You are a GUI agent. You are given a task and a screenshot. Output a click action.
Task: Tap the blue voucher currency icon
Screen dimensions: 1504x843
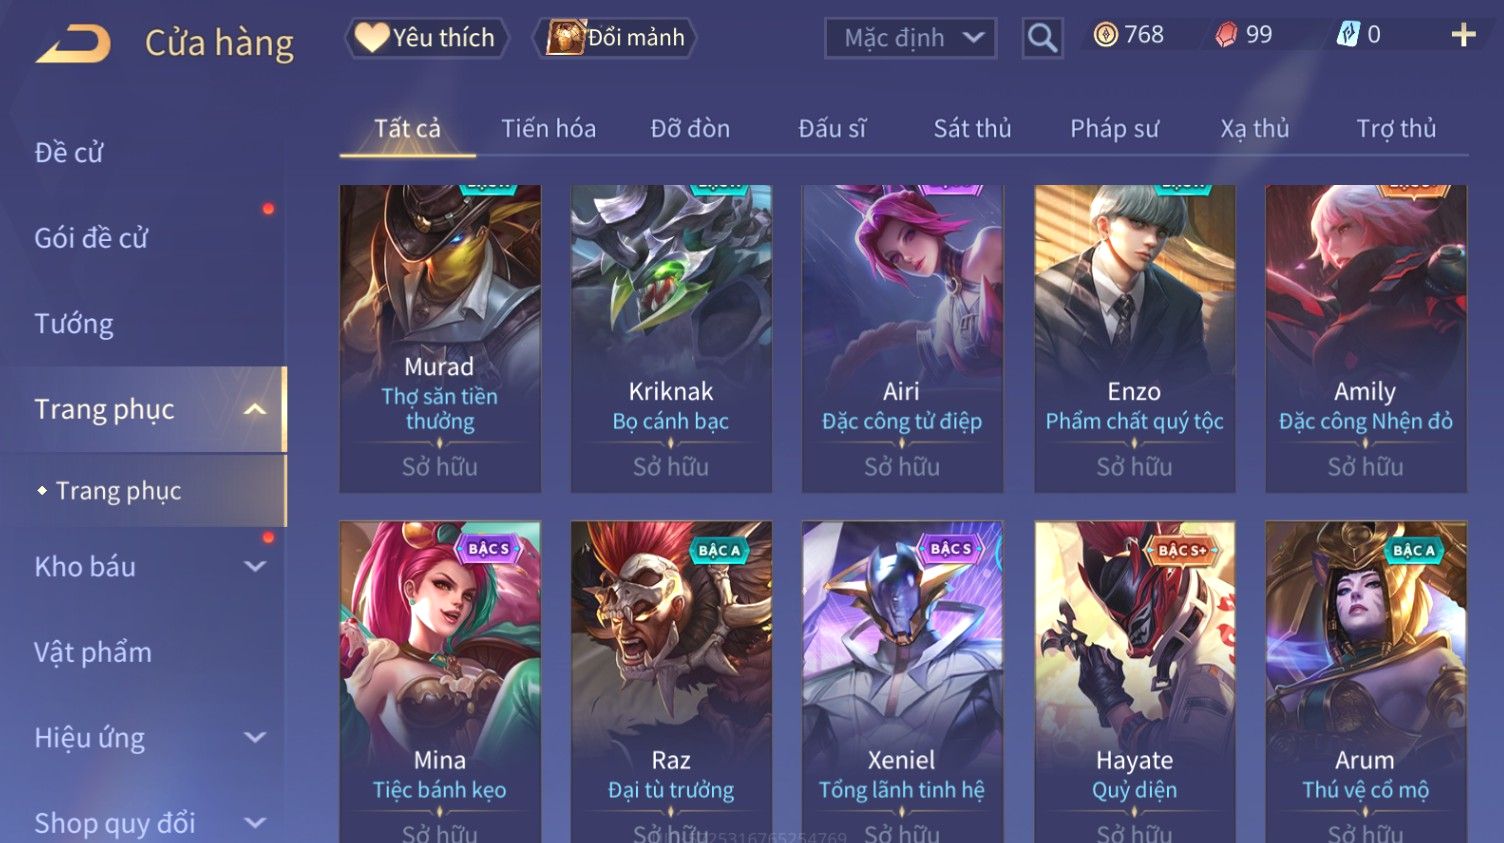coord(1348,36)
